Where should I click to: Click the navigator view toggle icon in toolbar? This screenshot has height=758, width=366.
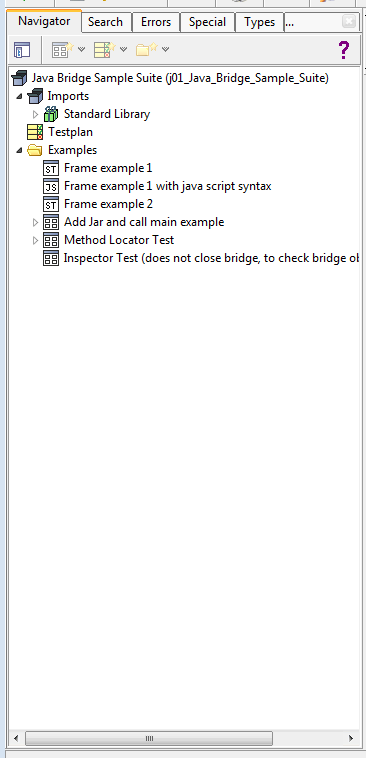coord(22,50)
